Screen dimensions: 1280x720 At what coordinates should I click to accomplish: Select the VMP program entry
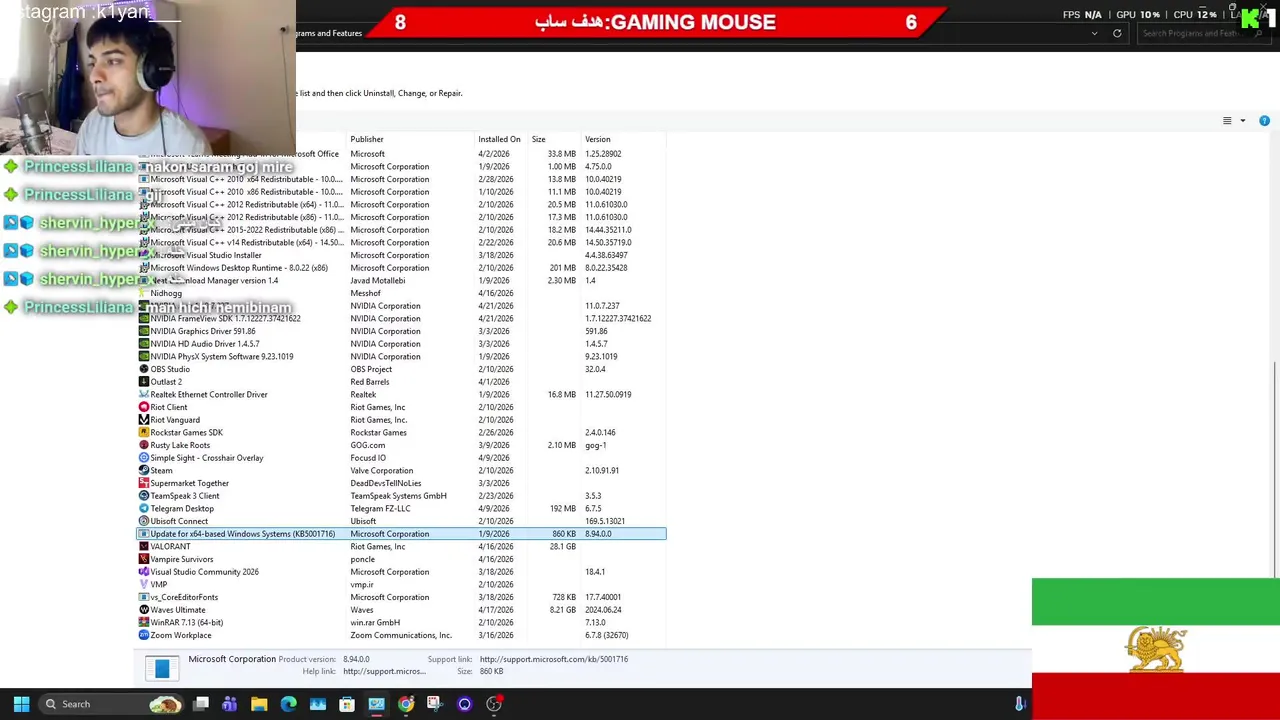coord(401,585)
